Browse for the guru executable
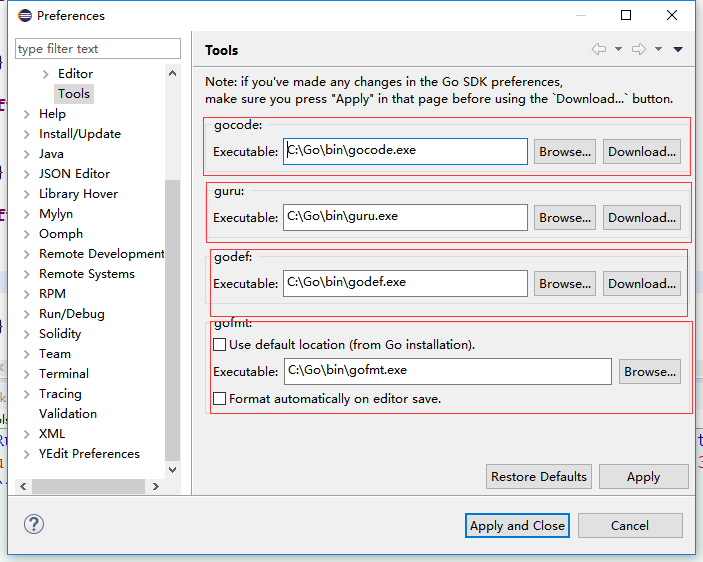This screenshot has width=703, height=562. pyautogui.click(x=565, y=218)
